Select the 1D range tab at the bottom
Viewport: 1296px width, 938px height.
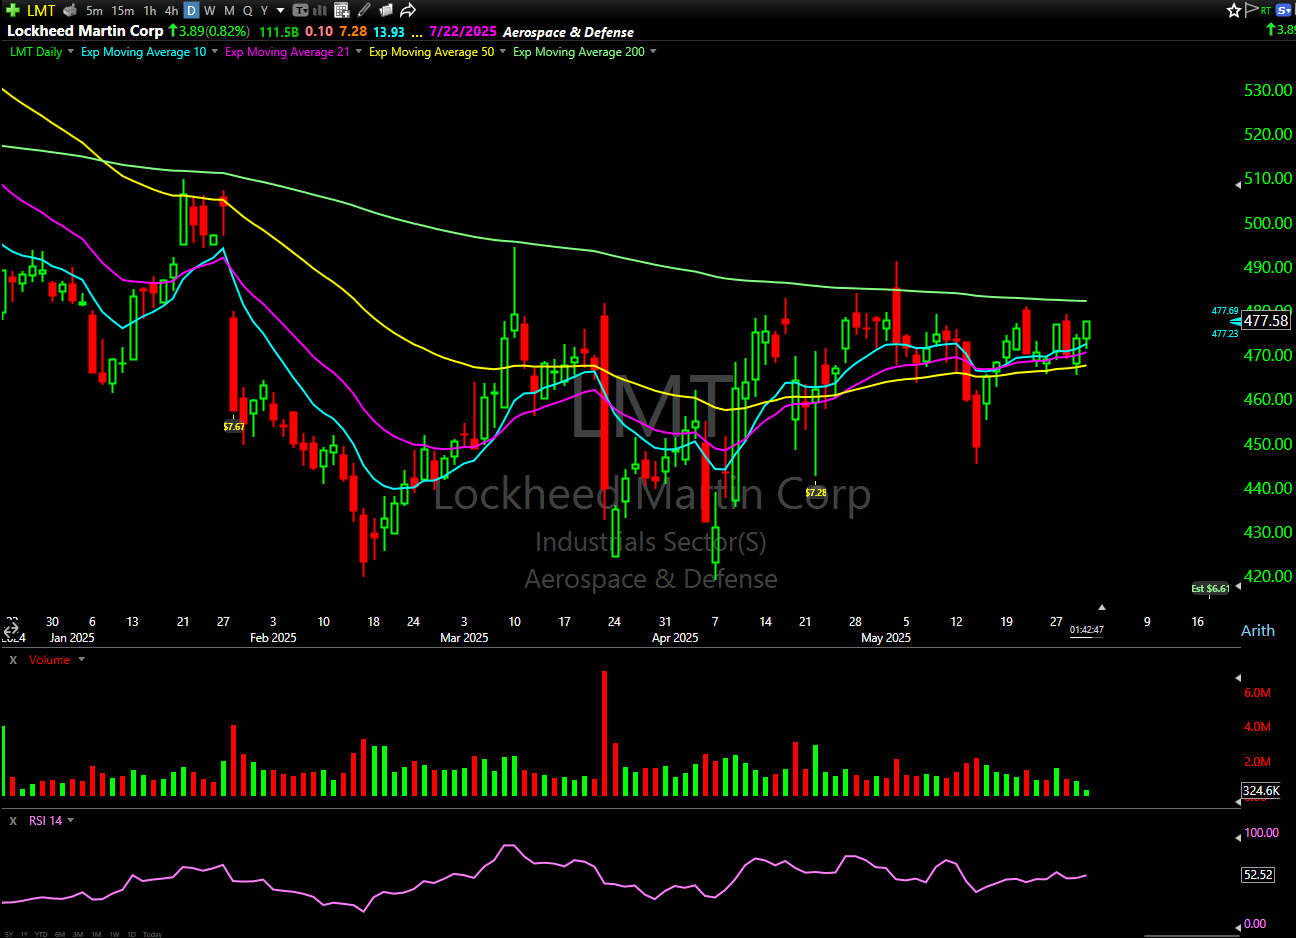click(131, 934)
